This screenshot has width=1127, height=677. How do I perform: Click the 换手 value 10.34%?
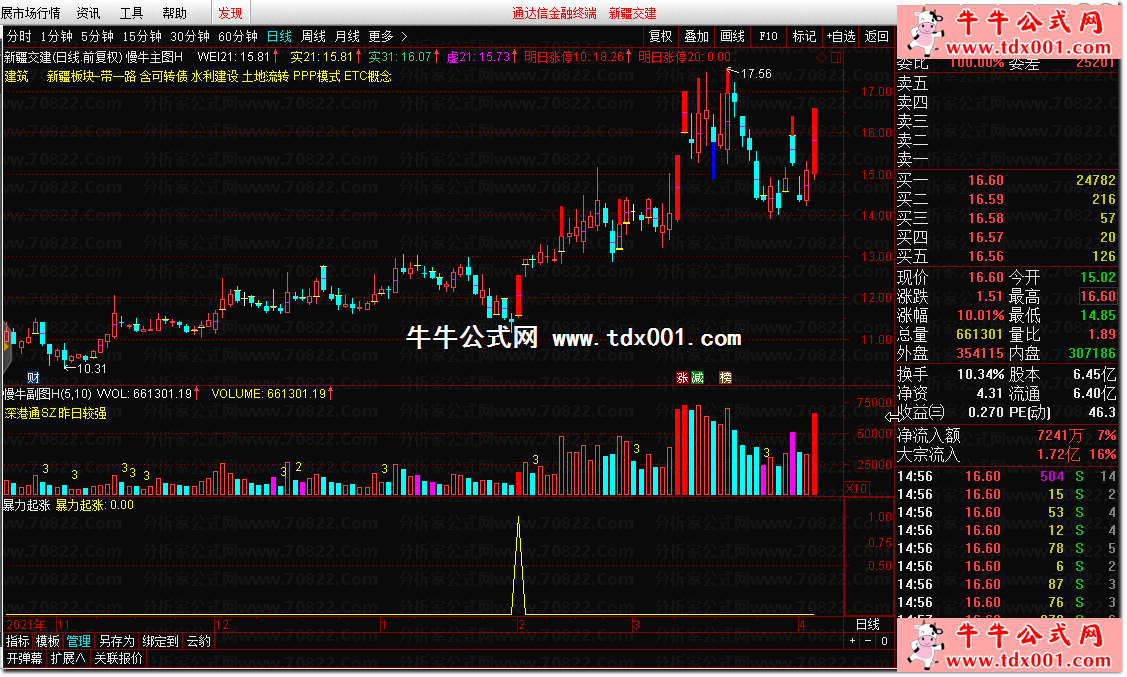coord(980,374)
